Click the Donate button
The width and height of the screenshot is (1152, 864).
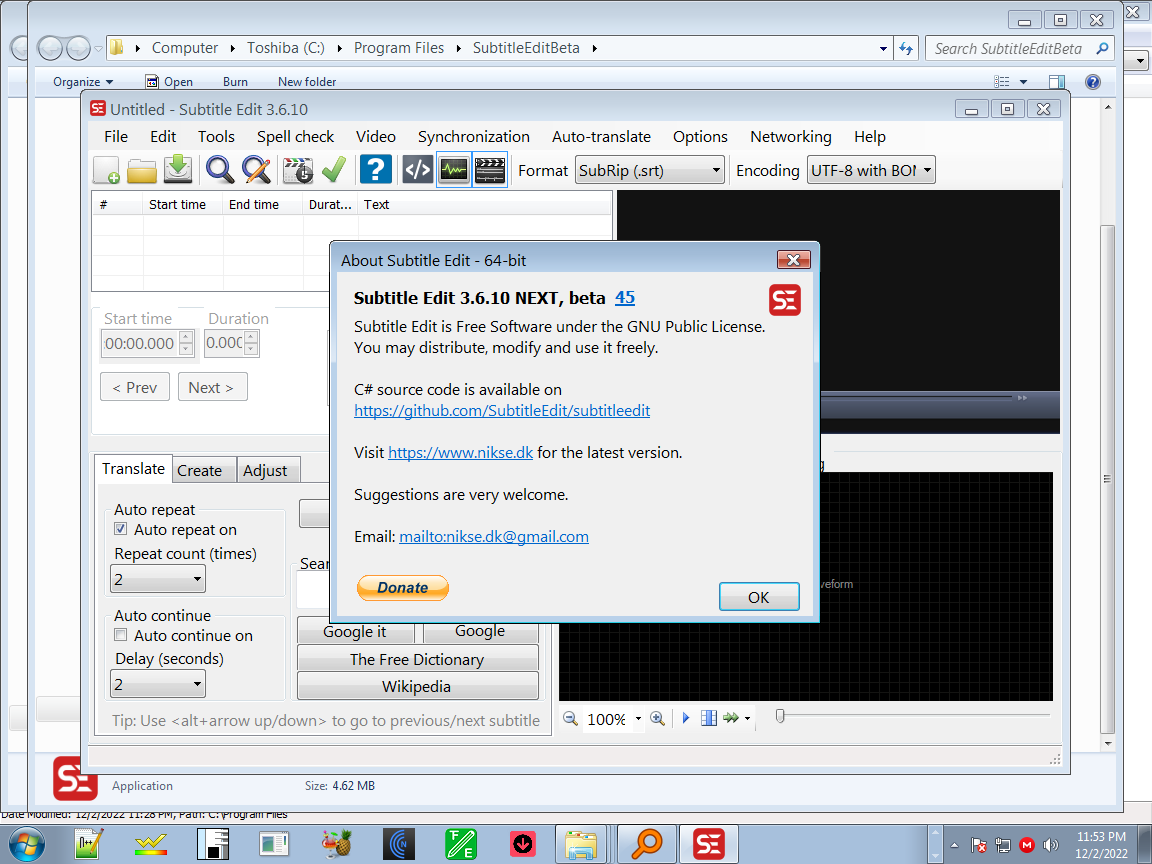tap(403, 588)
